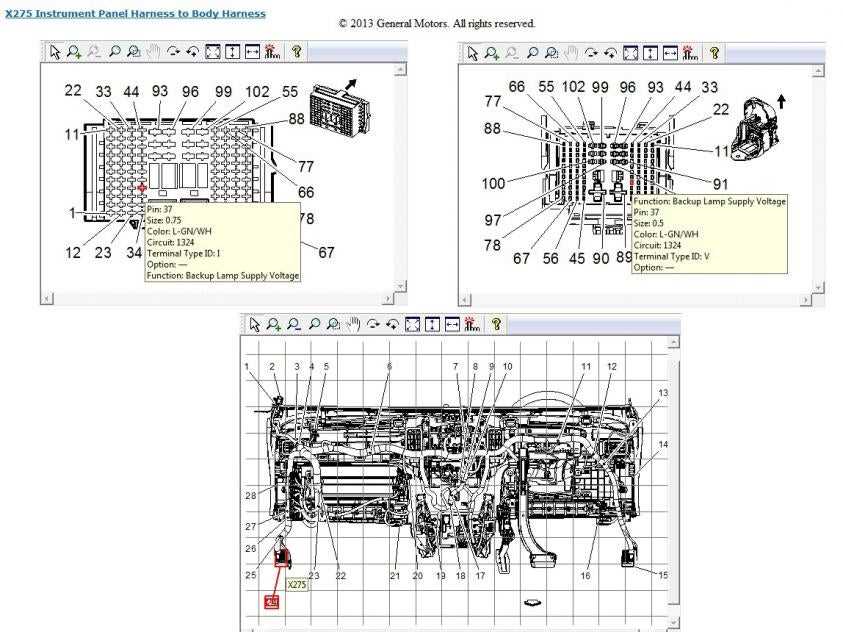
Task: Click pin label 1 in left connector view
Action: pyautogui.click(x=72, y=213)
